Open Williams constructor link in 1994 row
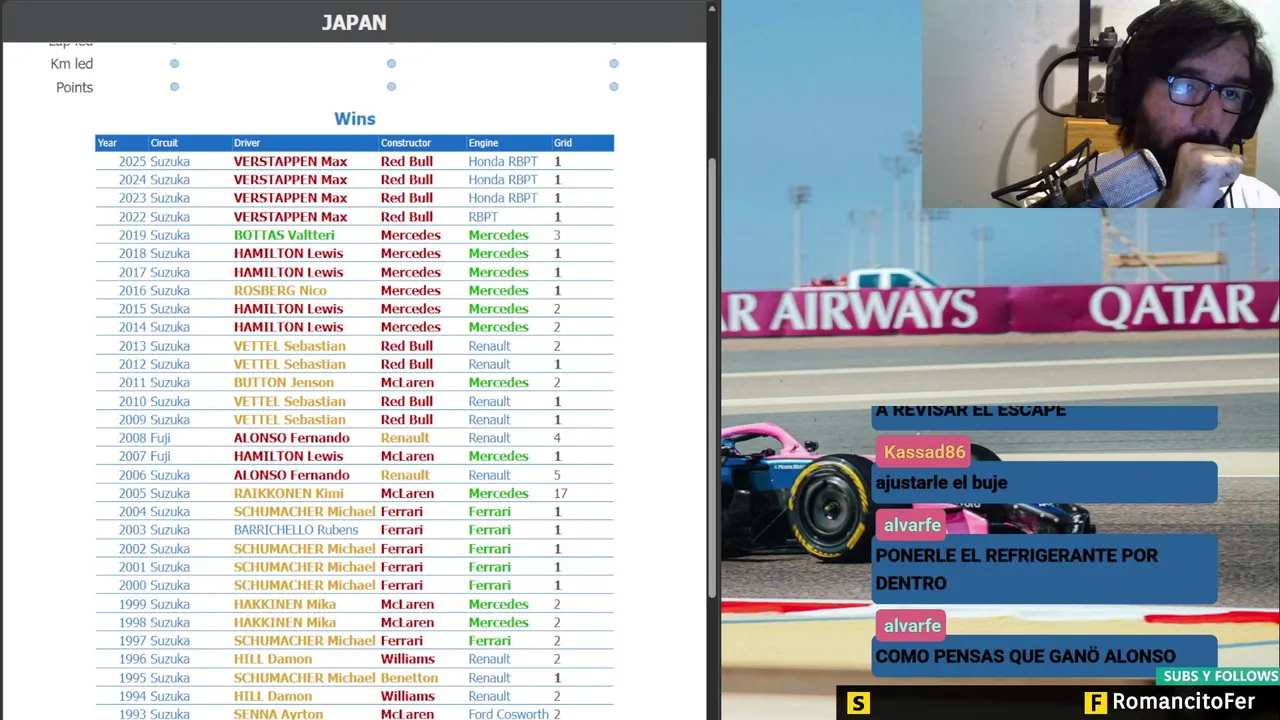Image resolution: width=1280 pixels, height=720 pixels. pyautogui.click(x=407, y=696)
